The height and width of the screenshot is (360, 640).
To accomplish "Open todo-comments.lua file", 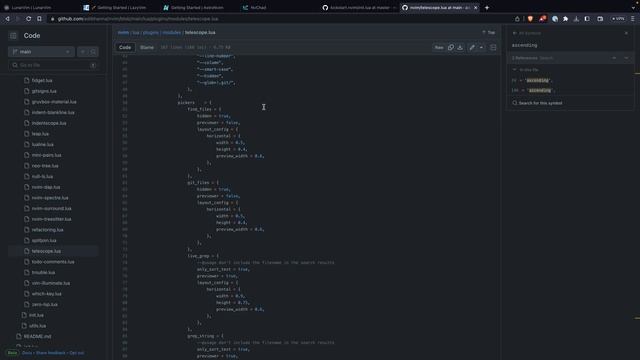I will click(53, 262).
